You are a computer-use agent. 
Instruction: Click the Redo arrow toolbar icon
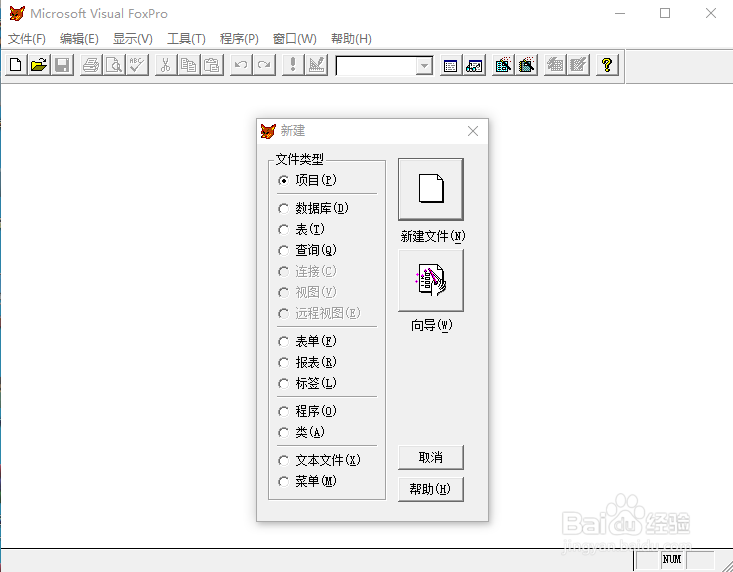click(264, 64)
